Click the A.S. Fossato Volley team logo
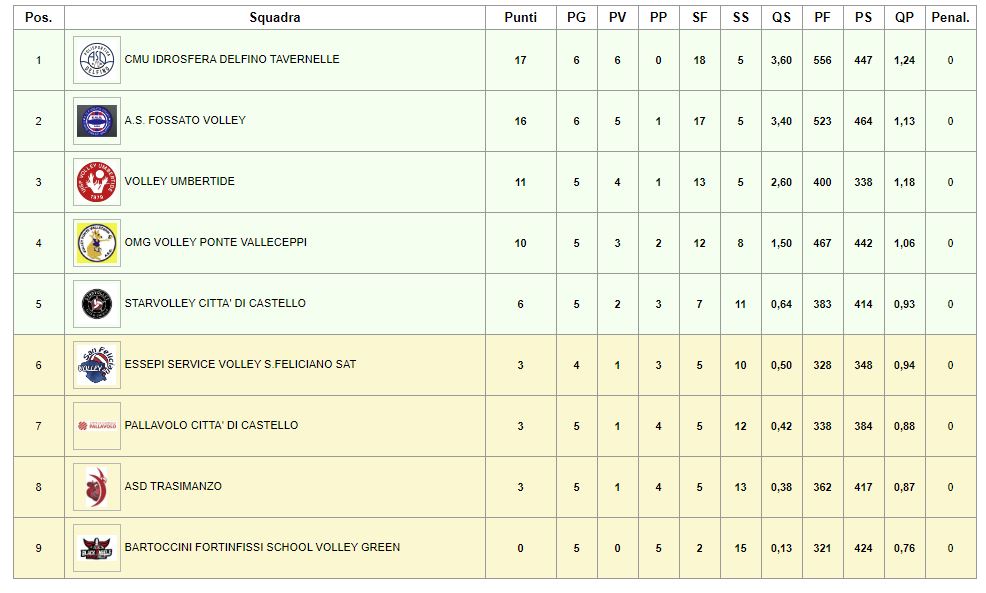986x593 pixels. 97,121
